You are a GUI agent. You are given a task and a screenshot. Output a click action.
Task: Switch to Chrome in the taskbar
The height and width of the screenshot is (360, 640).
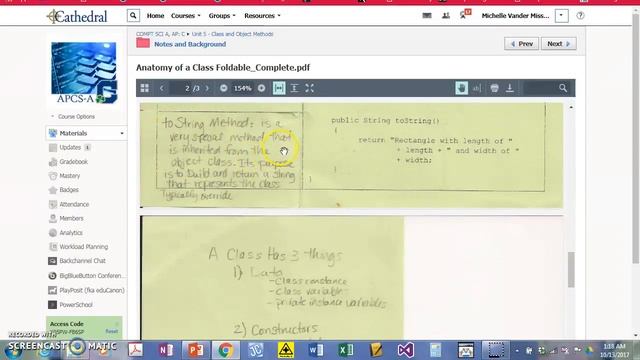pos(225,350)
